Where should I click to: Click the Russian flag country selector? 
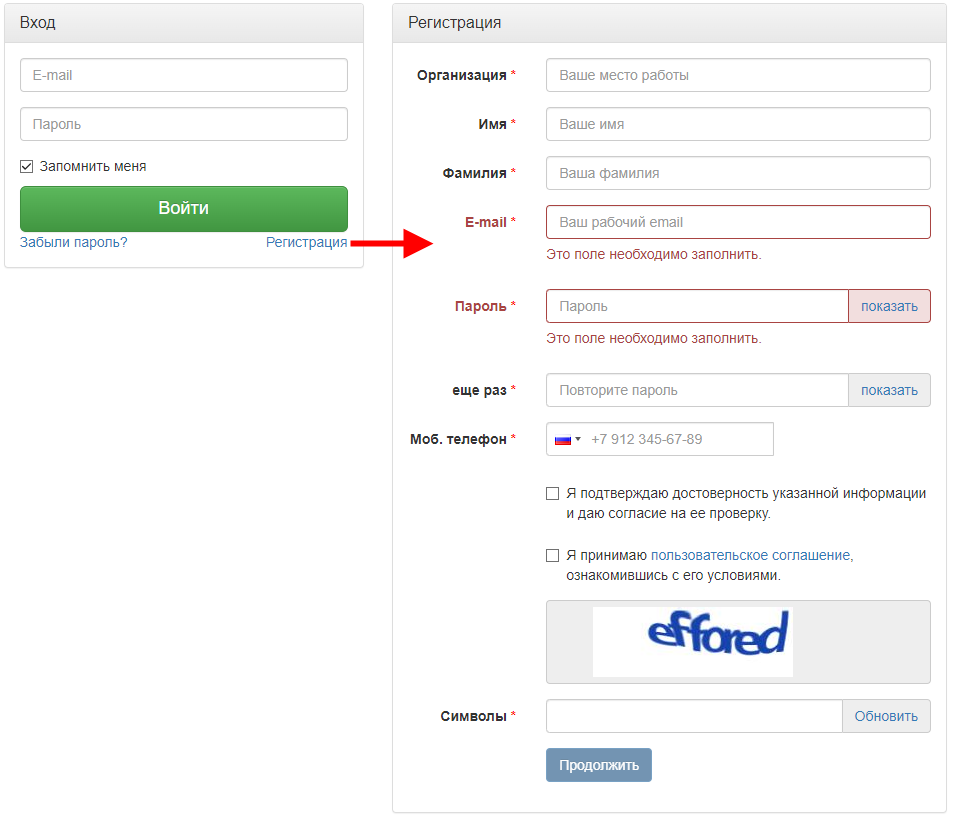[563, 439]
